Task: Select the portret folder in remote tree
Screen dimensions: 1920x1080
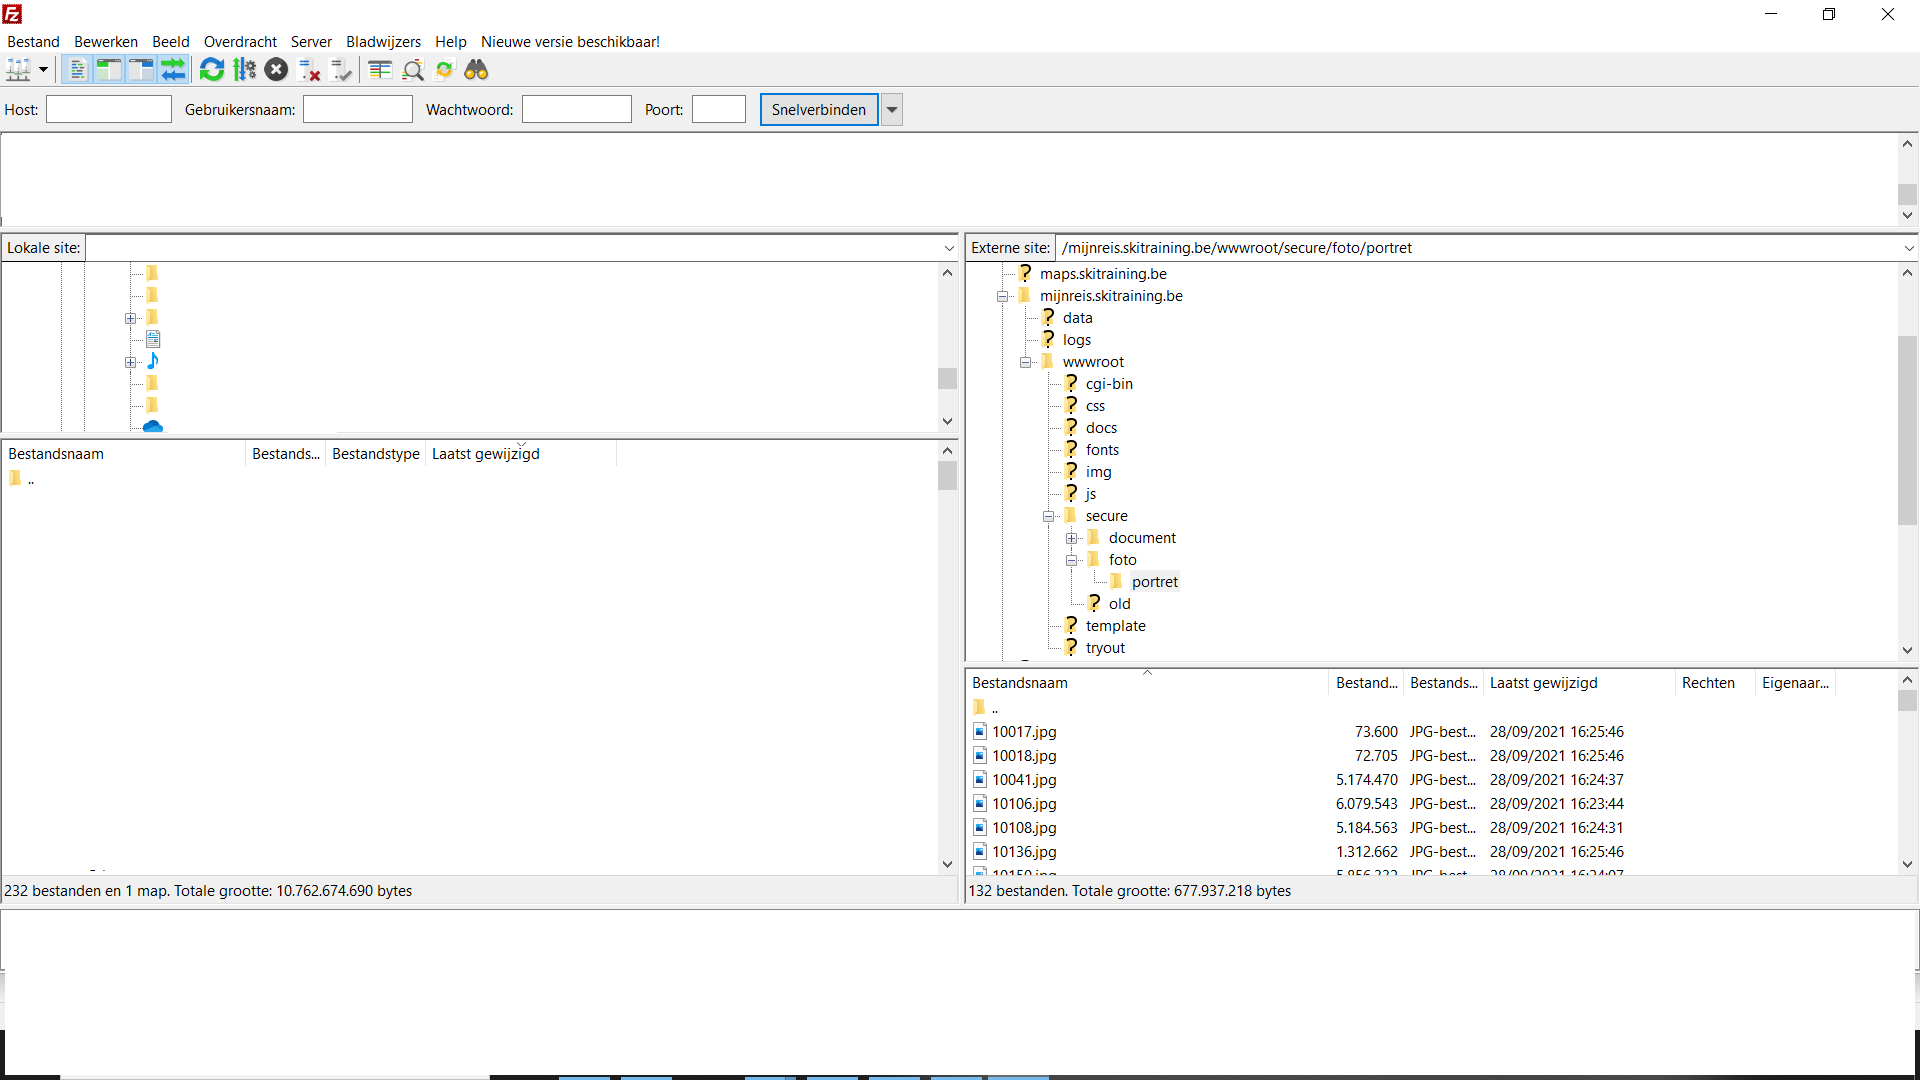Action: click(1154, 582)
